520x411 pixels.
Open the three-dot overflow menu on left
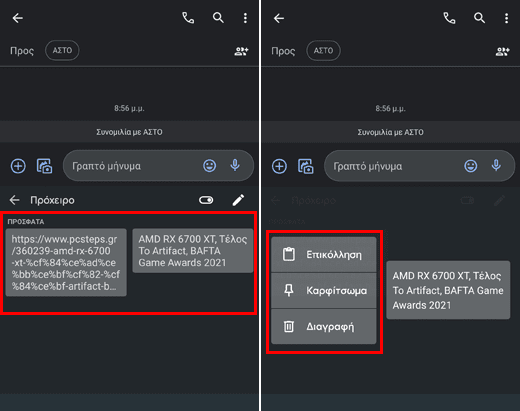(245, 18)
